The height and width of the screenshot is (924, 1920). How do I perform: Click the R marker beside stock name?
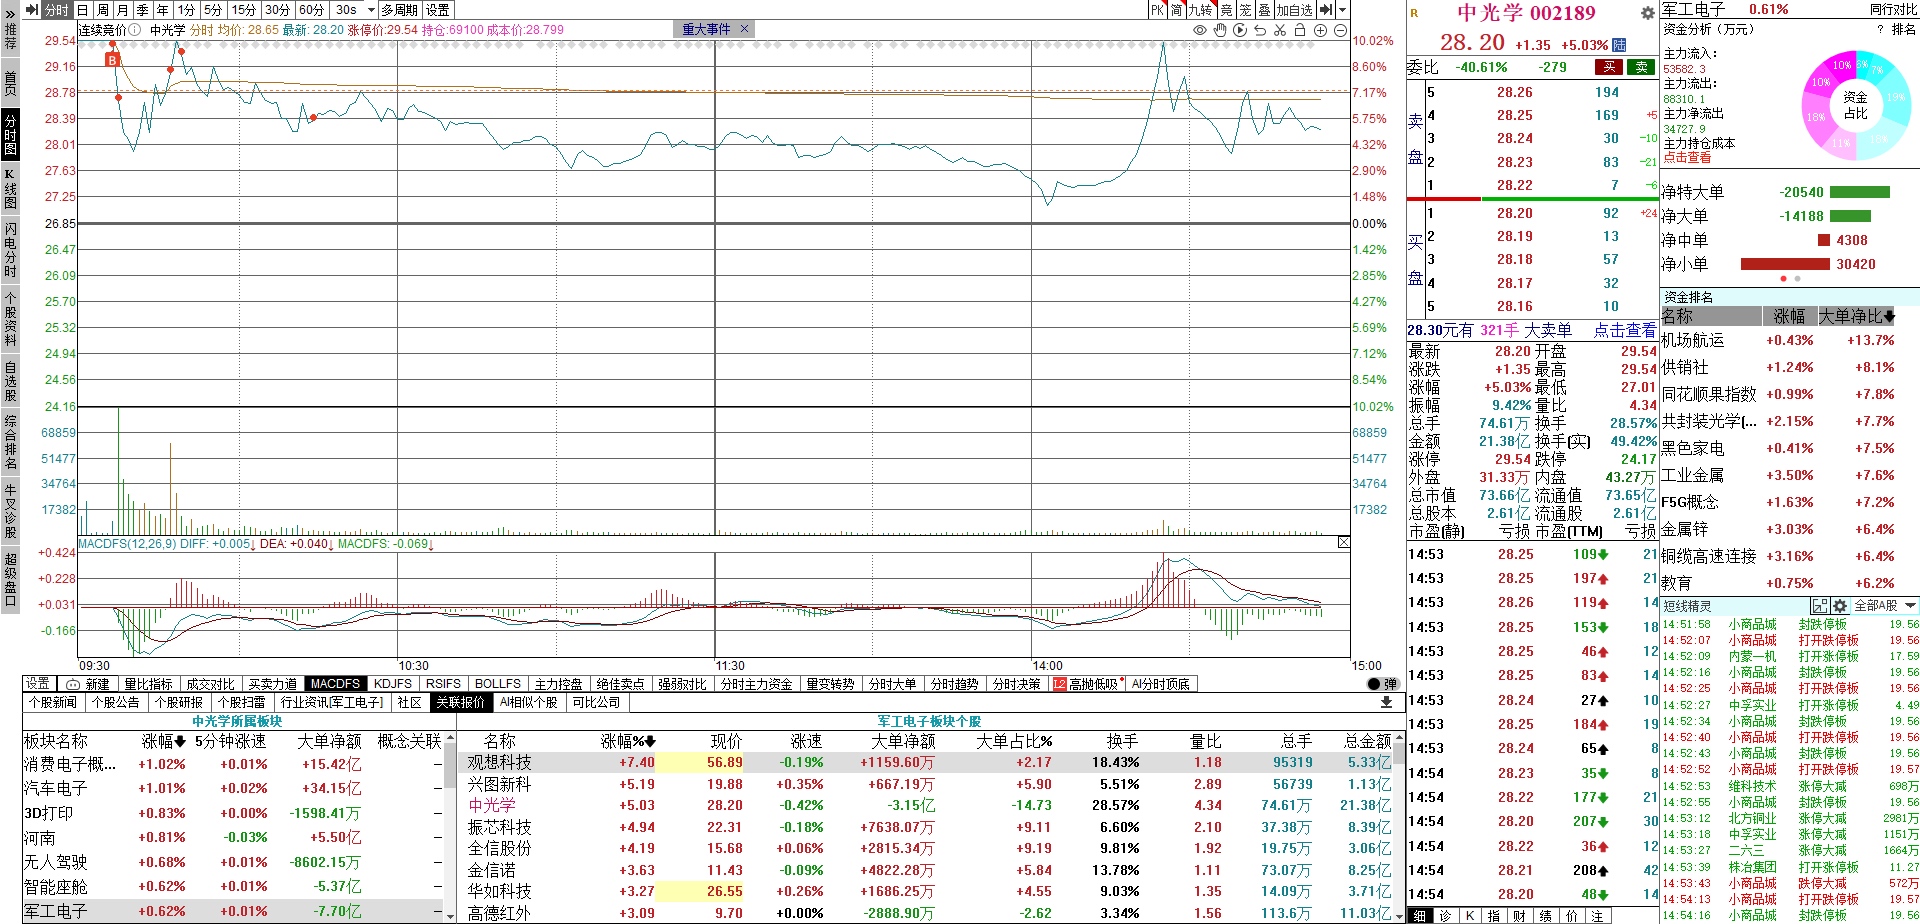(x=1414, y=13)
